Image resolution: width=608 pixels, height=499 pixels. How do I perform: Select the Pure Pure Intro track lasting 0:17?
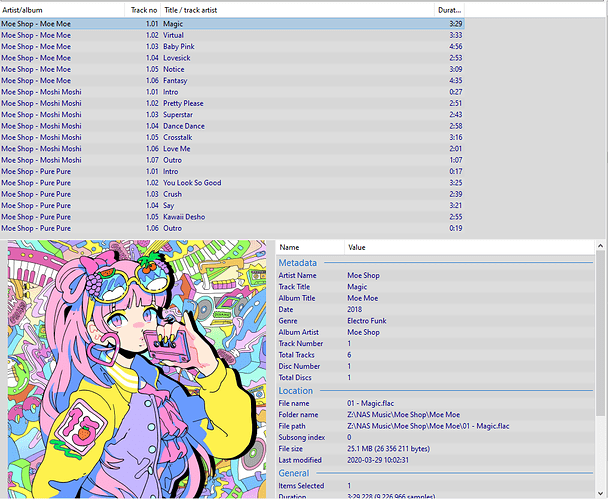[232, 171]
